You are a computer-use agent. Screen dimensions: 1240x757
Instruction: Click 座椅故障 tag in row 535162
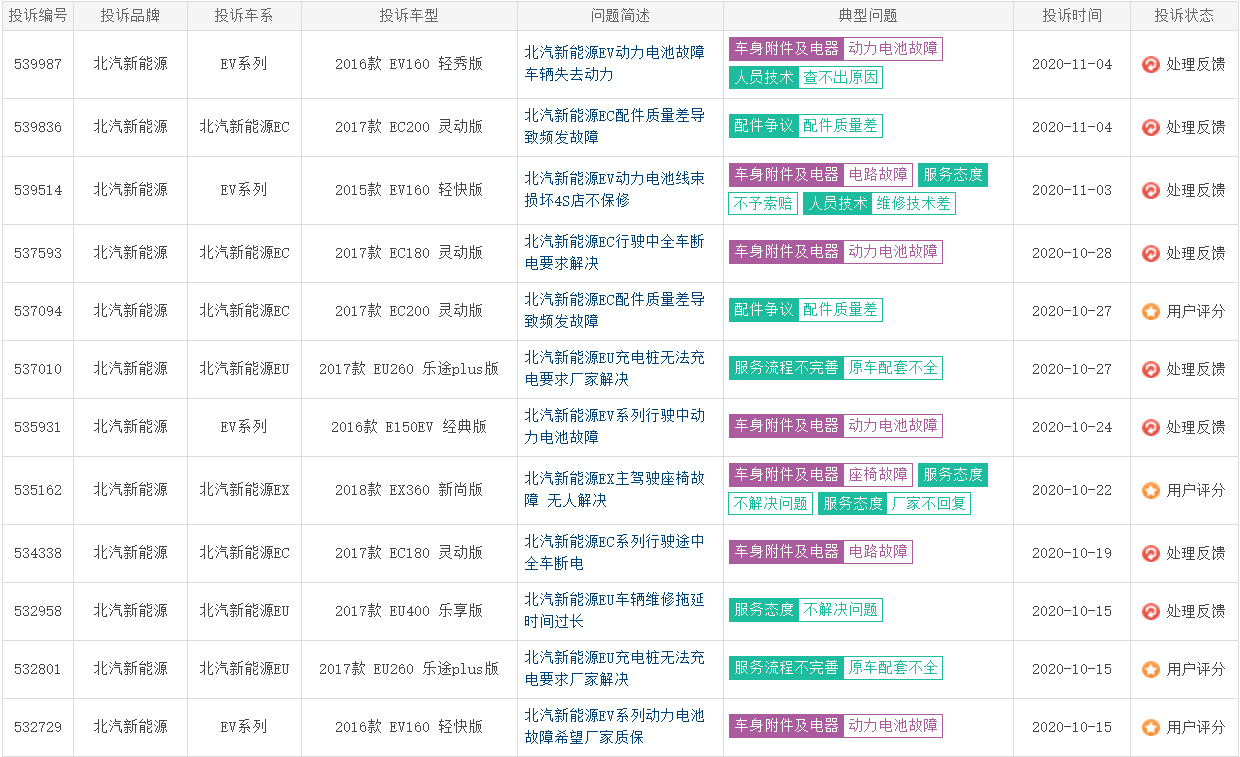click(878, 474)
